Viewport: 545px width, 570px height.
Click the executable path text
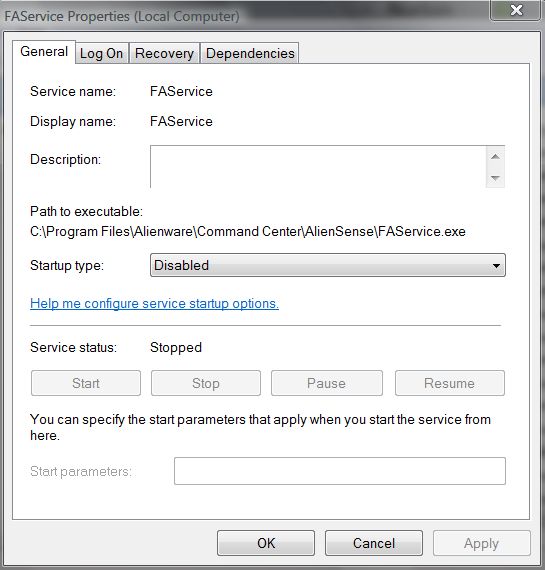point(248,232)
